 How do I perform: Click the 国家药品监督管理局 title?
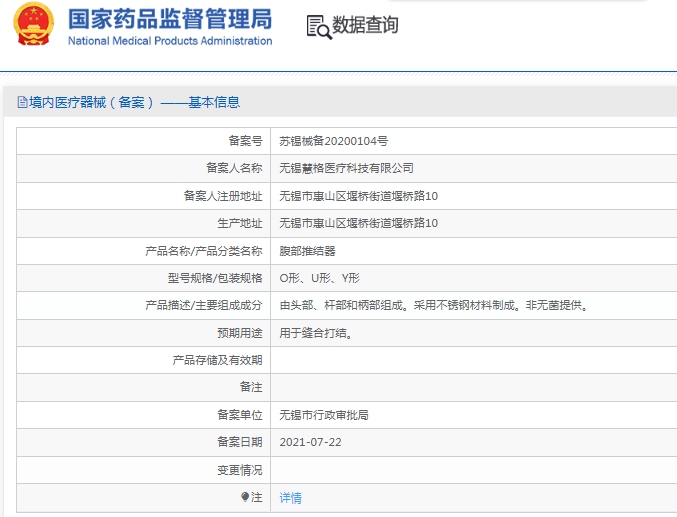point(170,19)
